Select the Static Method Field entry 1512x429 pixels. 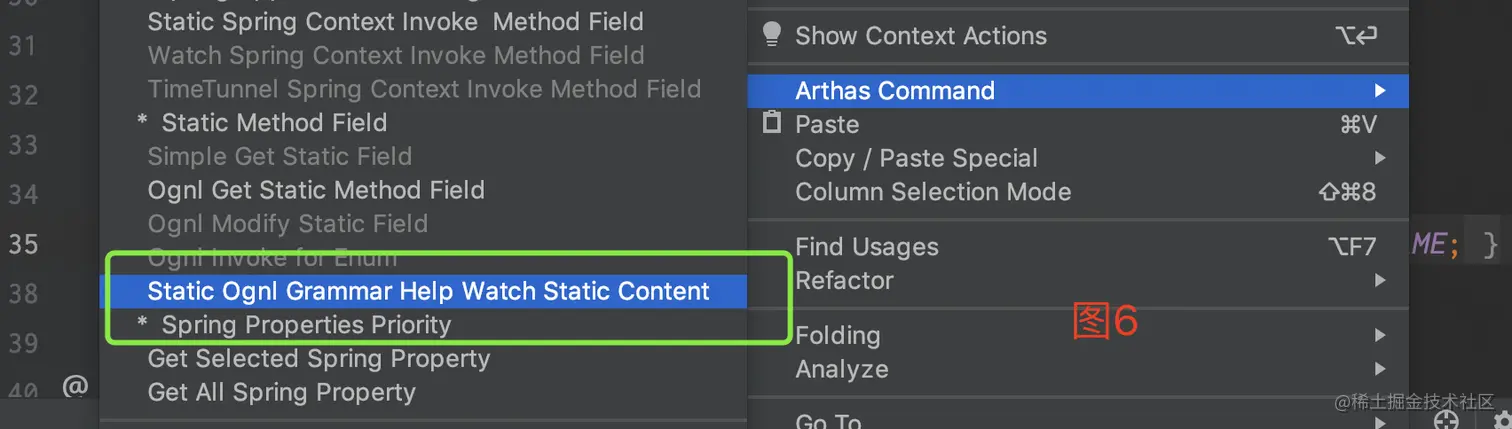click(273, 123)
